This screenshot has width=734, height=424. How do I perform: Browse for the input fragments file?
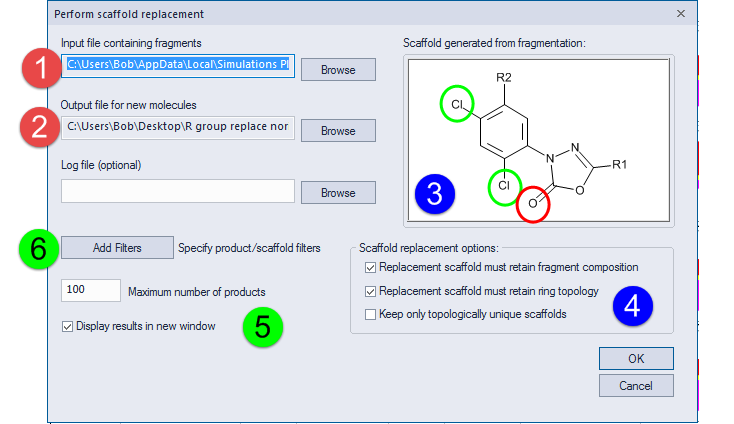[338, 70]
